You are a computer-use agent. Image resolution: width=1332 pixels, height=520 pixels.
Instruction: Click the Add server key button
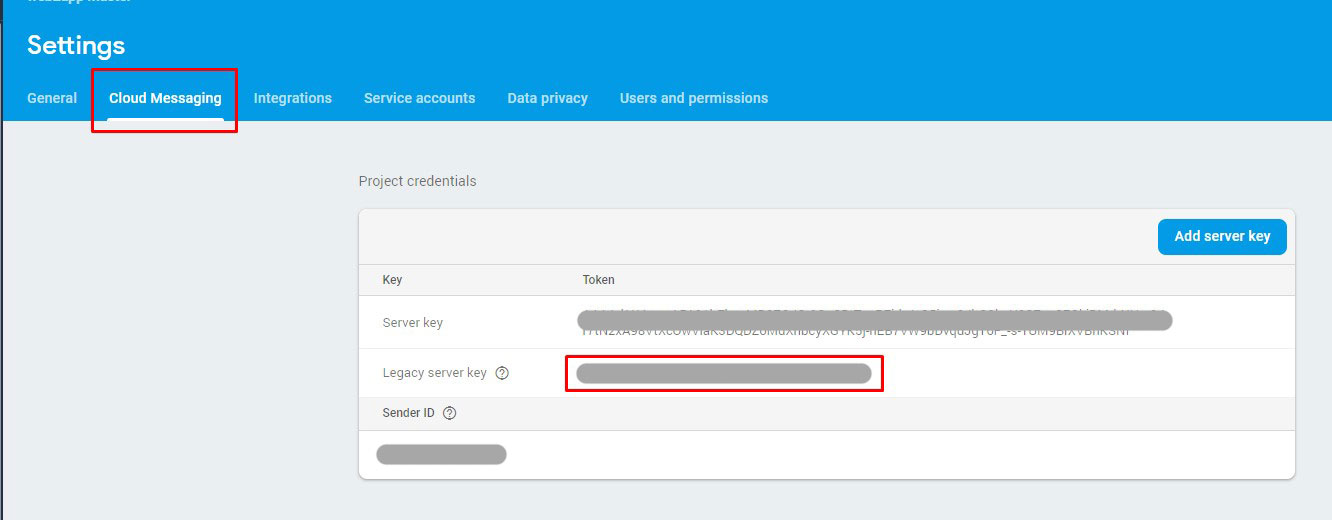(1221, 236)
